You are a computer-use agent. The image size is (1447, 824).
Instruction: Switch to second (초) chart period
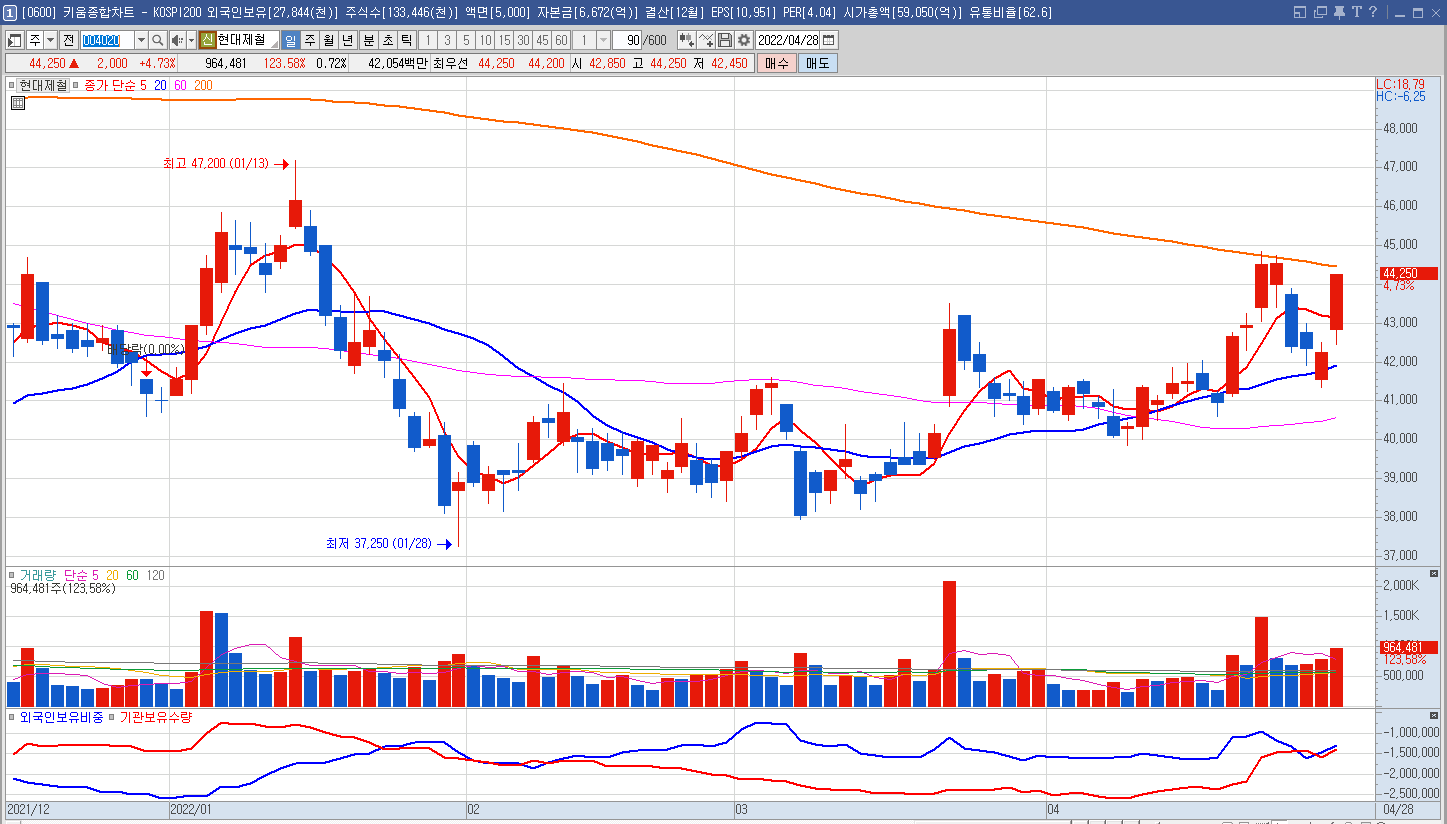tap(387, 40)
